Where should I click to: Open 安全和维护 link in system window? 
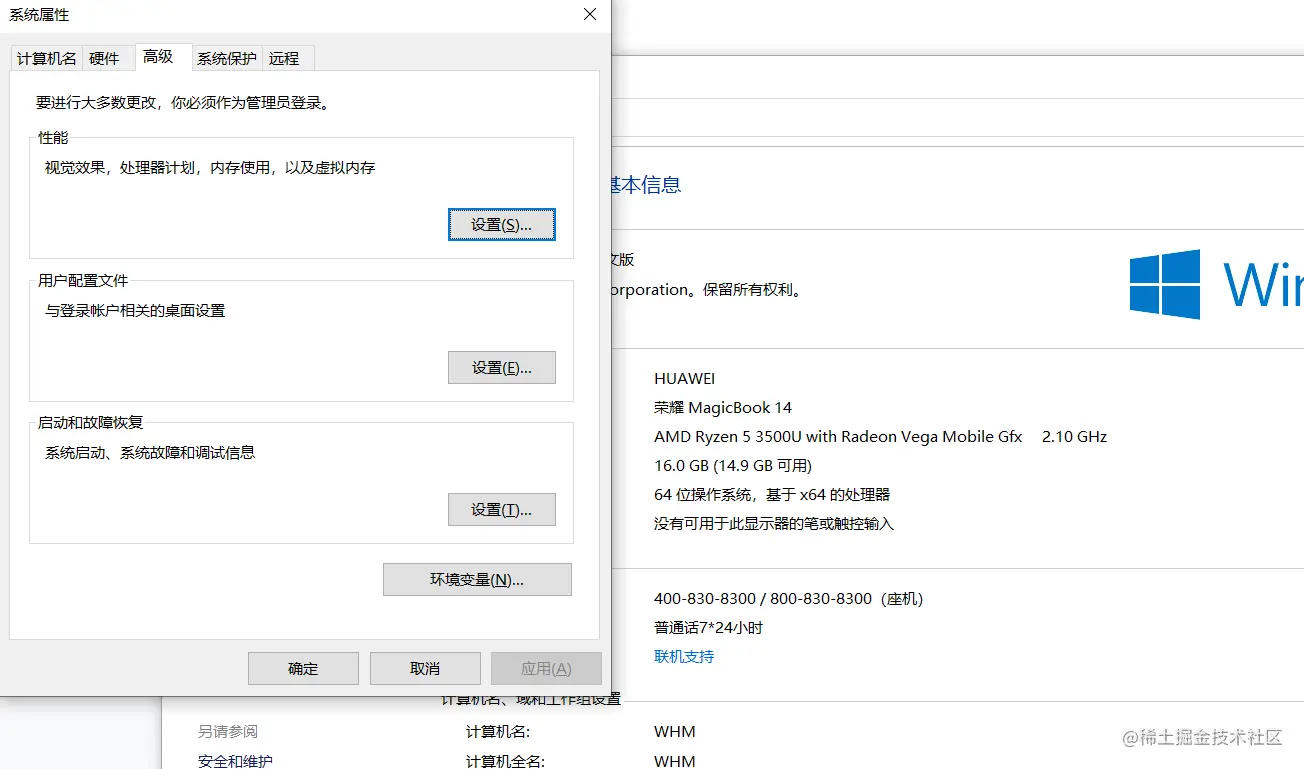pos(235,761)
